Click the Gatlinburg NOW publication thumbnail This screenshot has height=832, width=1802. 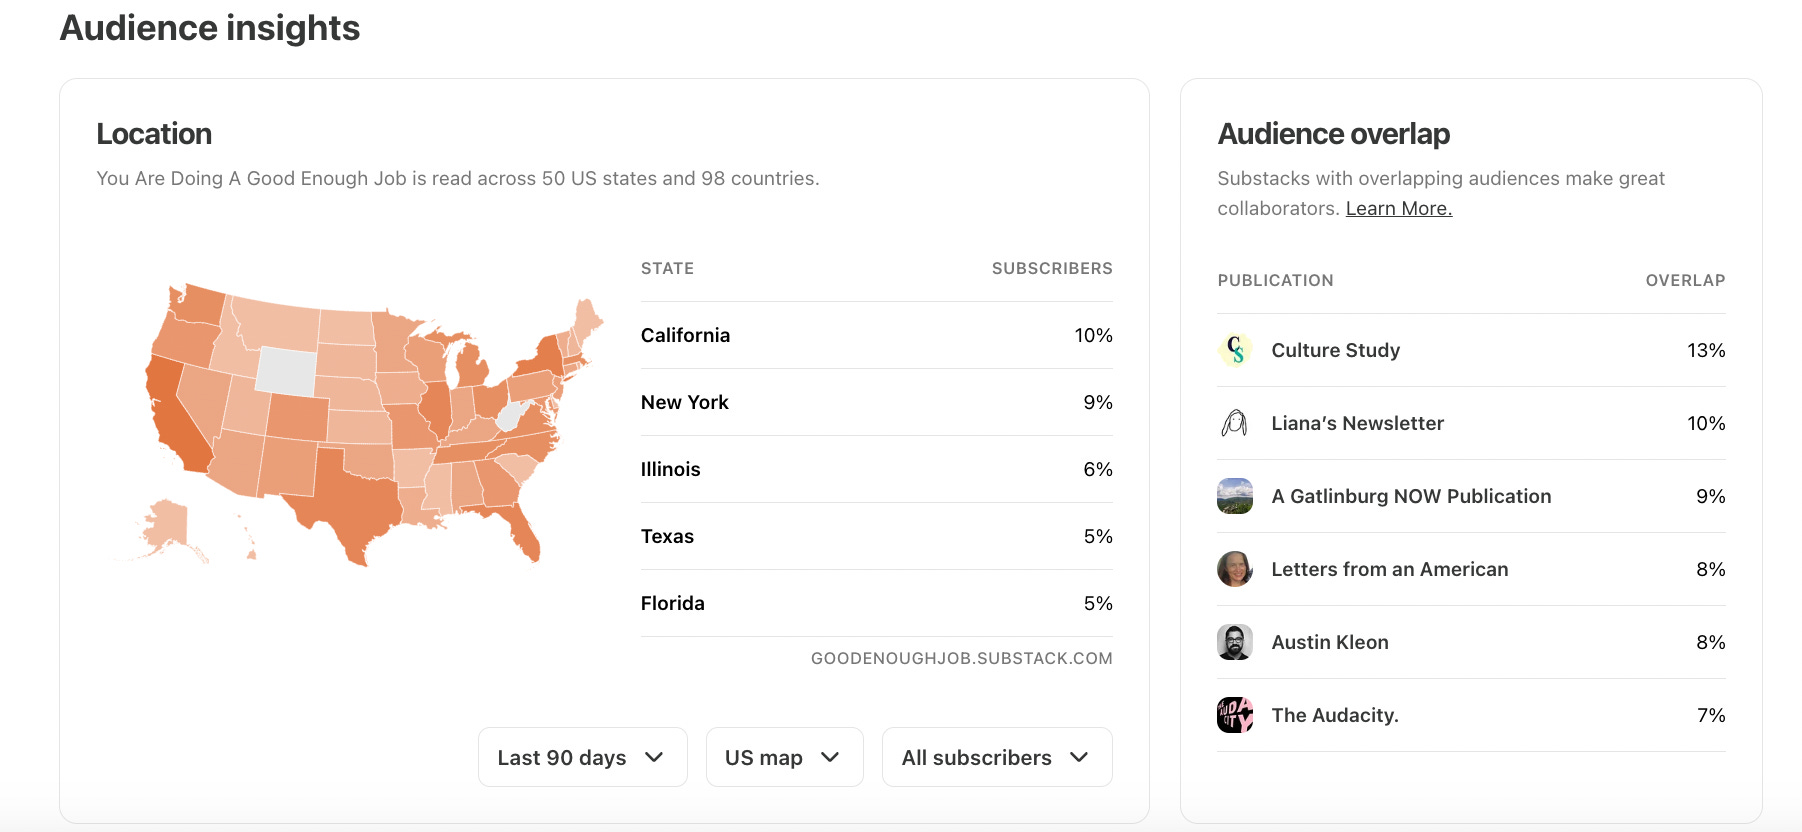pyautogui.click(x=1235, y=496)
